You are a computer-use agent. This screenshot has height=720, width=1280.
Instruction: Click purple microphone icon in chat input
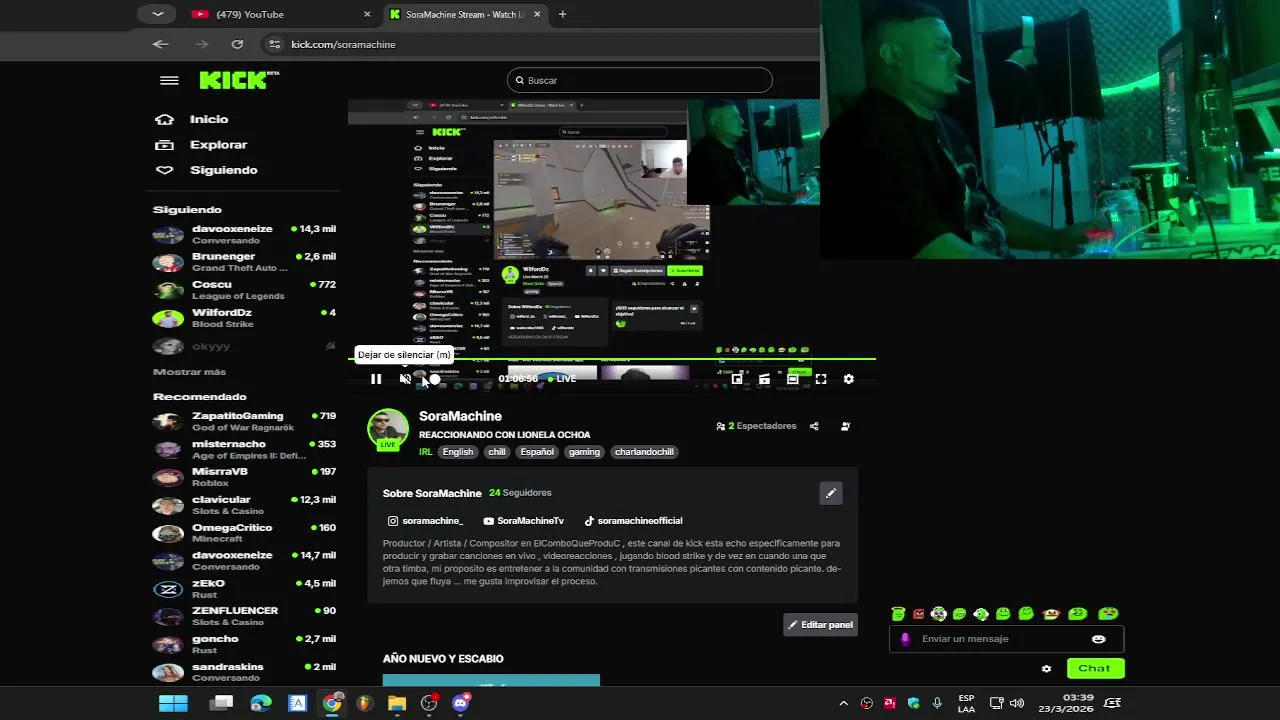coord(905,639)
